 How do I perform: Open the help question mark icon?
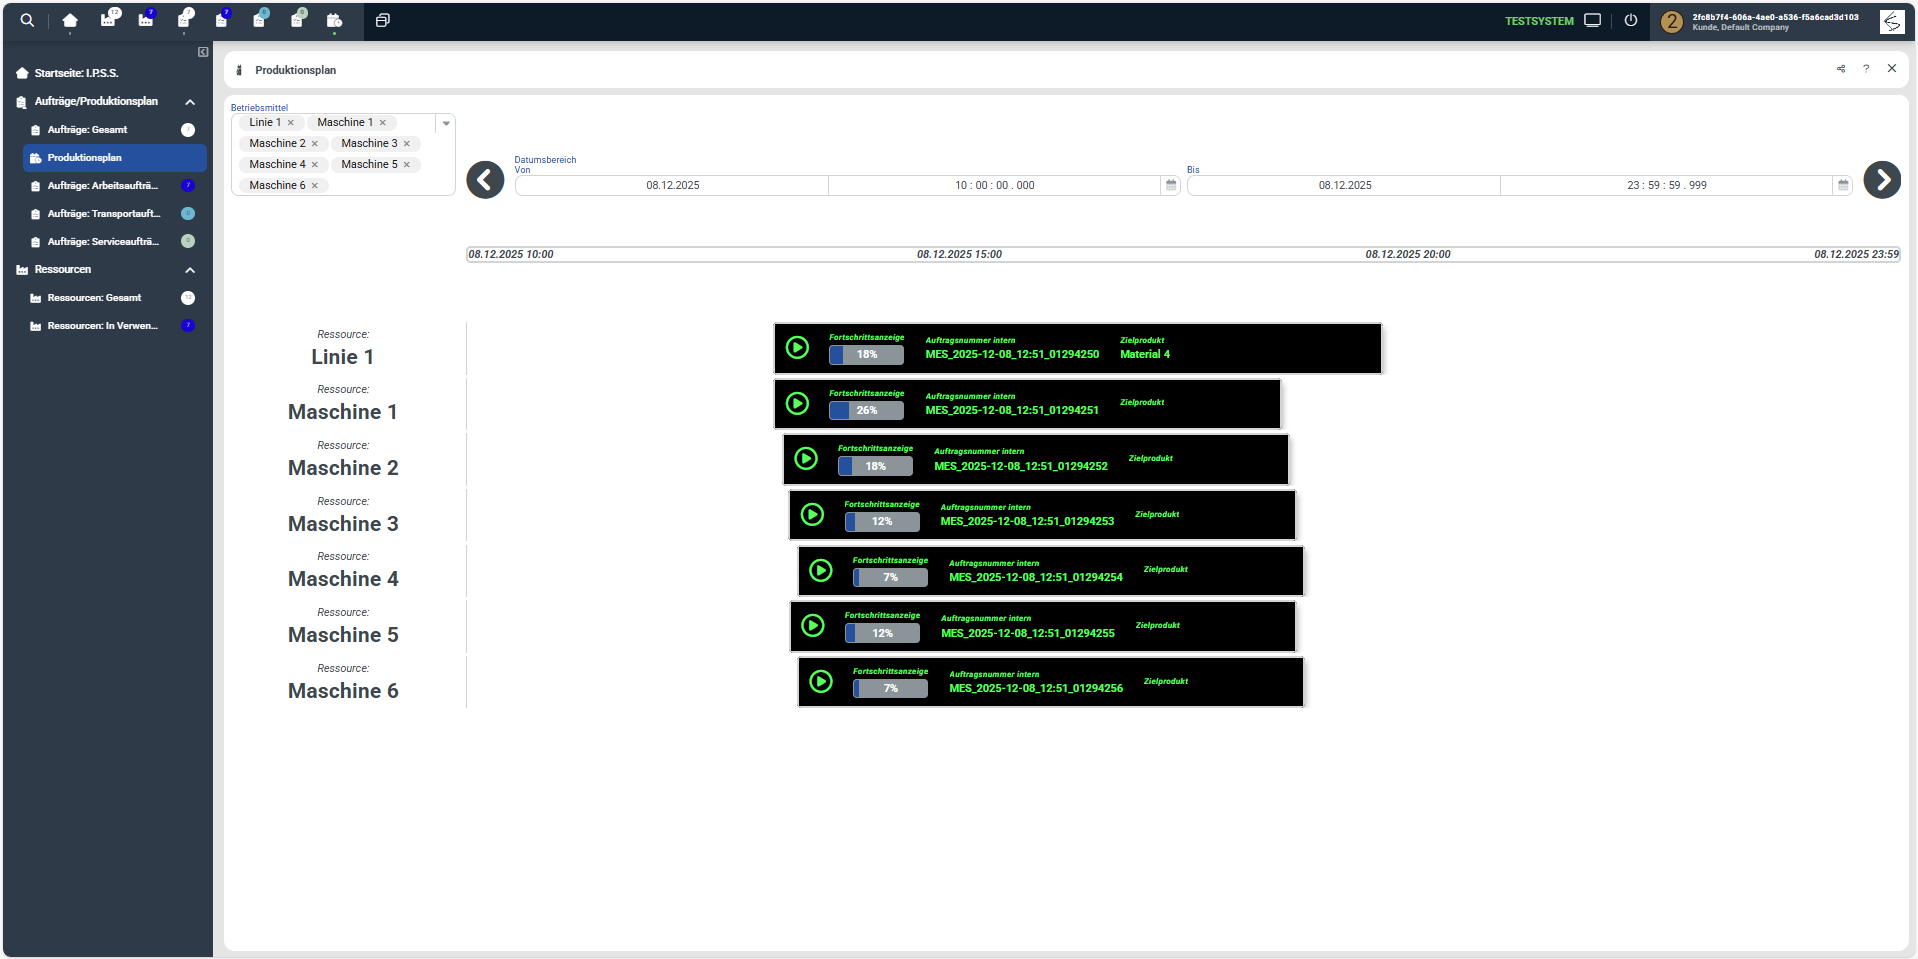point(1866,69)
